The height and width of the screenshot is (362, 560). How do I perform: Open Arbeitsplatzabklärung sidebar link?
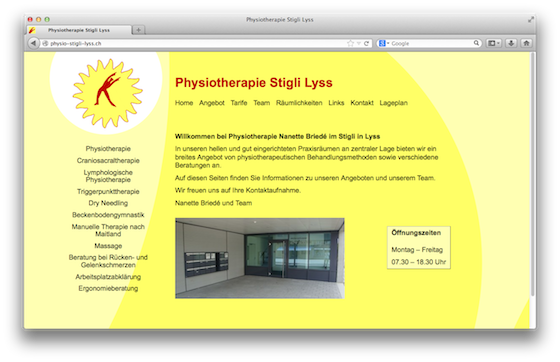coord(108,277)
